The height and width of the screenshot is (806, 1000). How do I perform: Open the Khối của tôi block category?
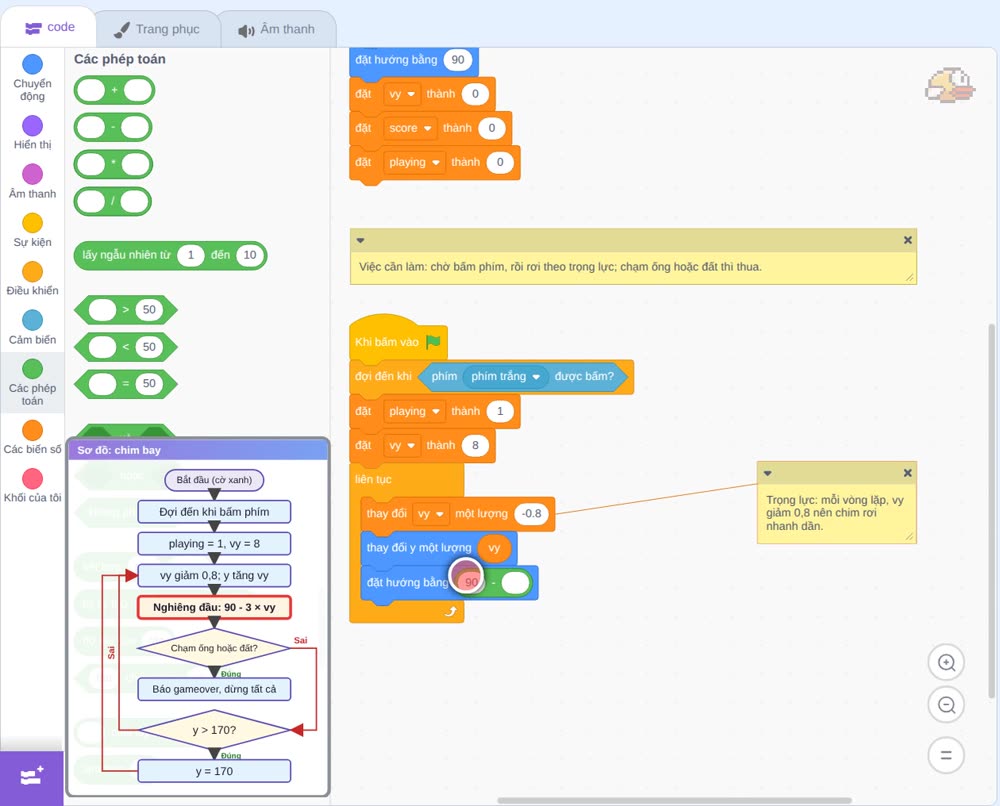[32, 486]
